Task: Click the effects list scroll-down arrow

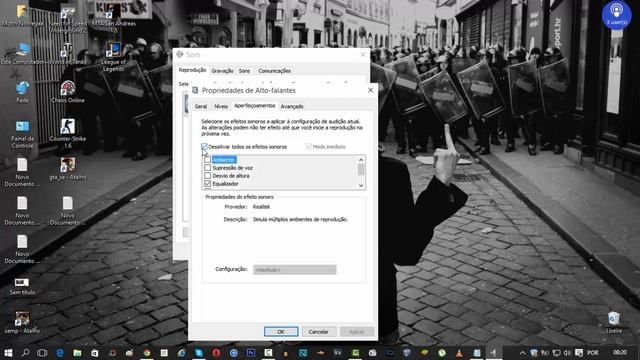Action: coord(361,186)
